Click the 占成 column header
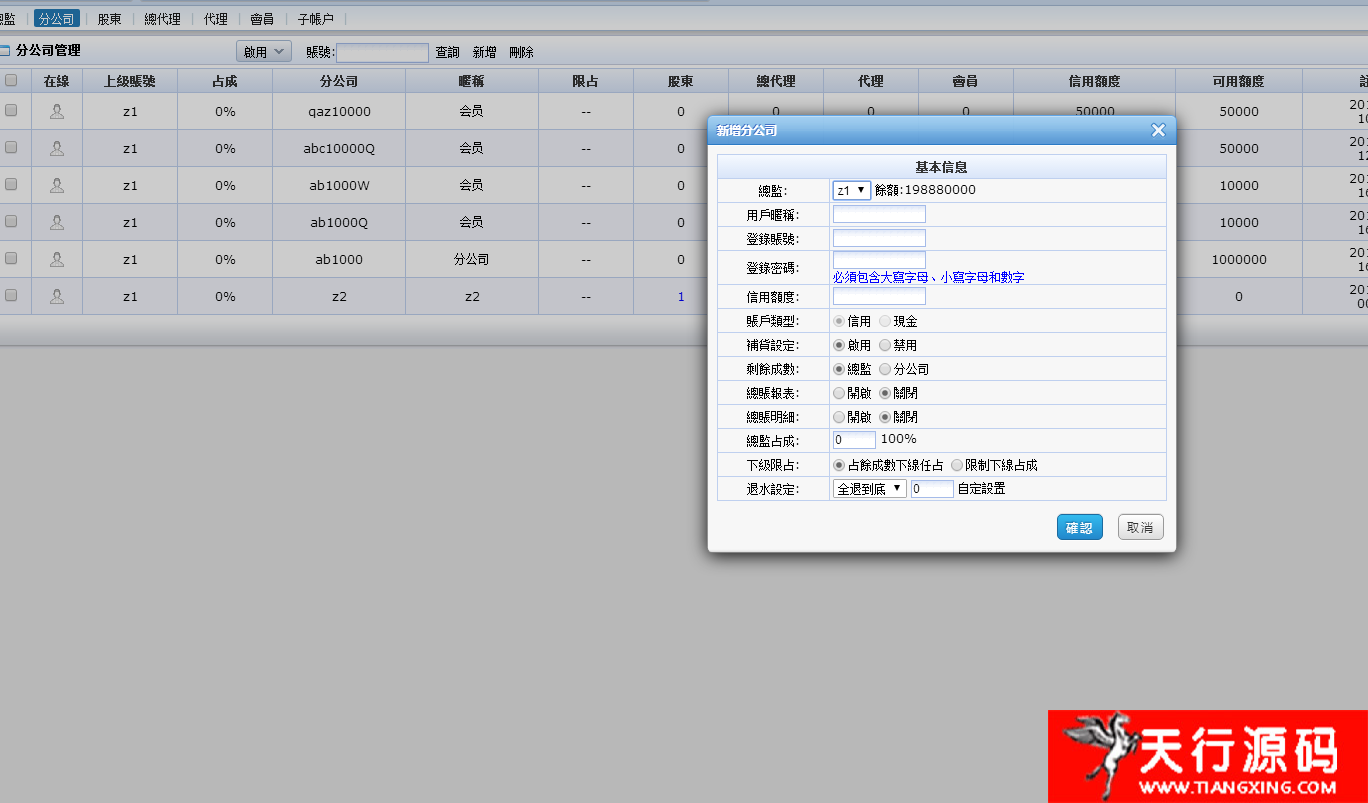1368x803 pixels. 225,81
